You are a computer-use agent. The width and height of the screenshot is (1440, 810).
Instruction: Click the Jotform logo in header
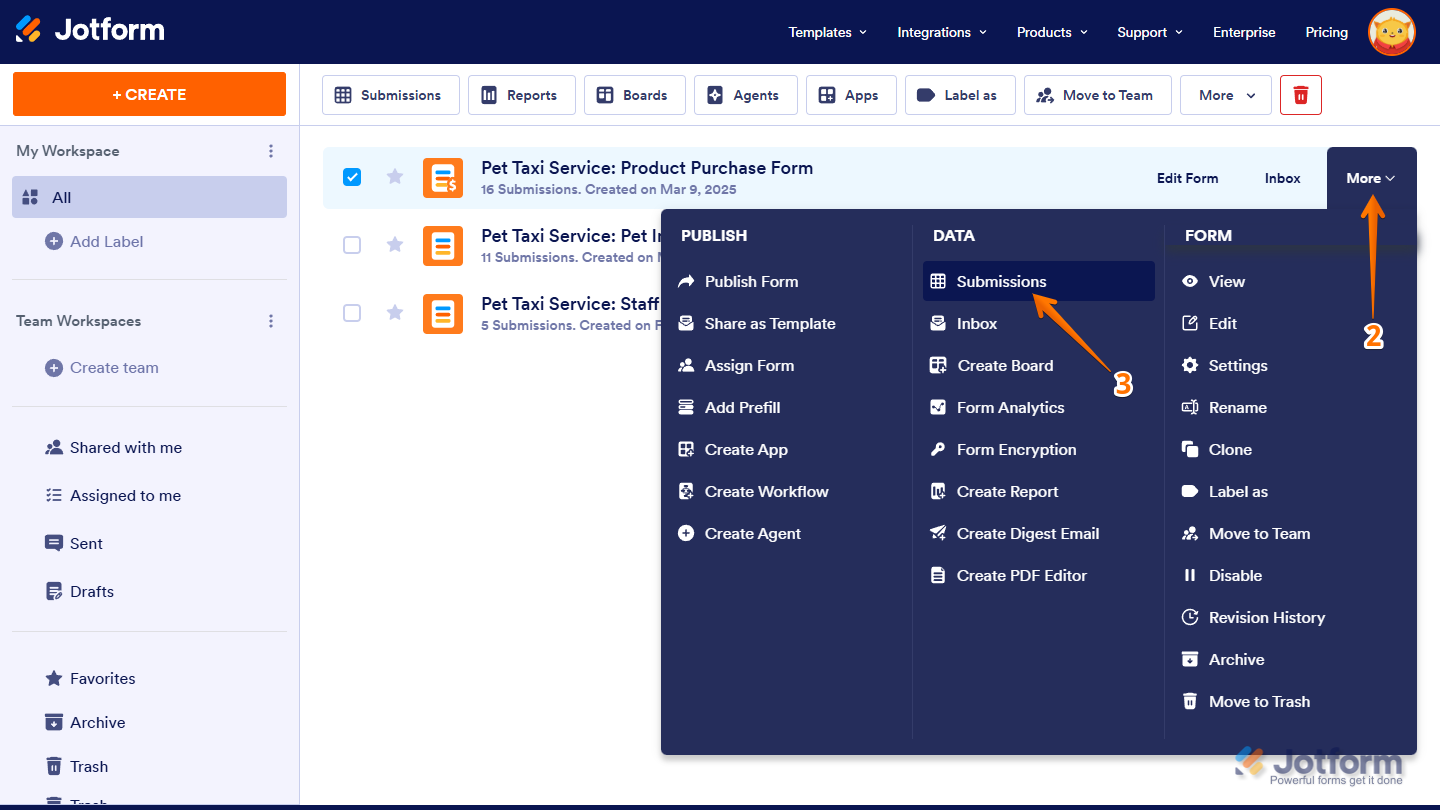click(90, 30)
